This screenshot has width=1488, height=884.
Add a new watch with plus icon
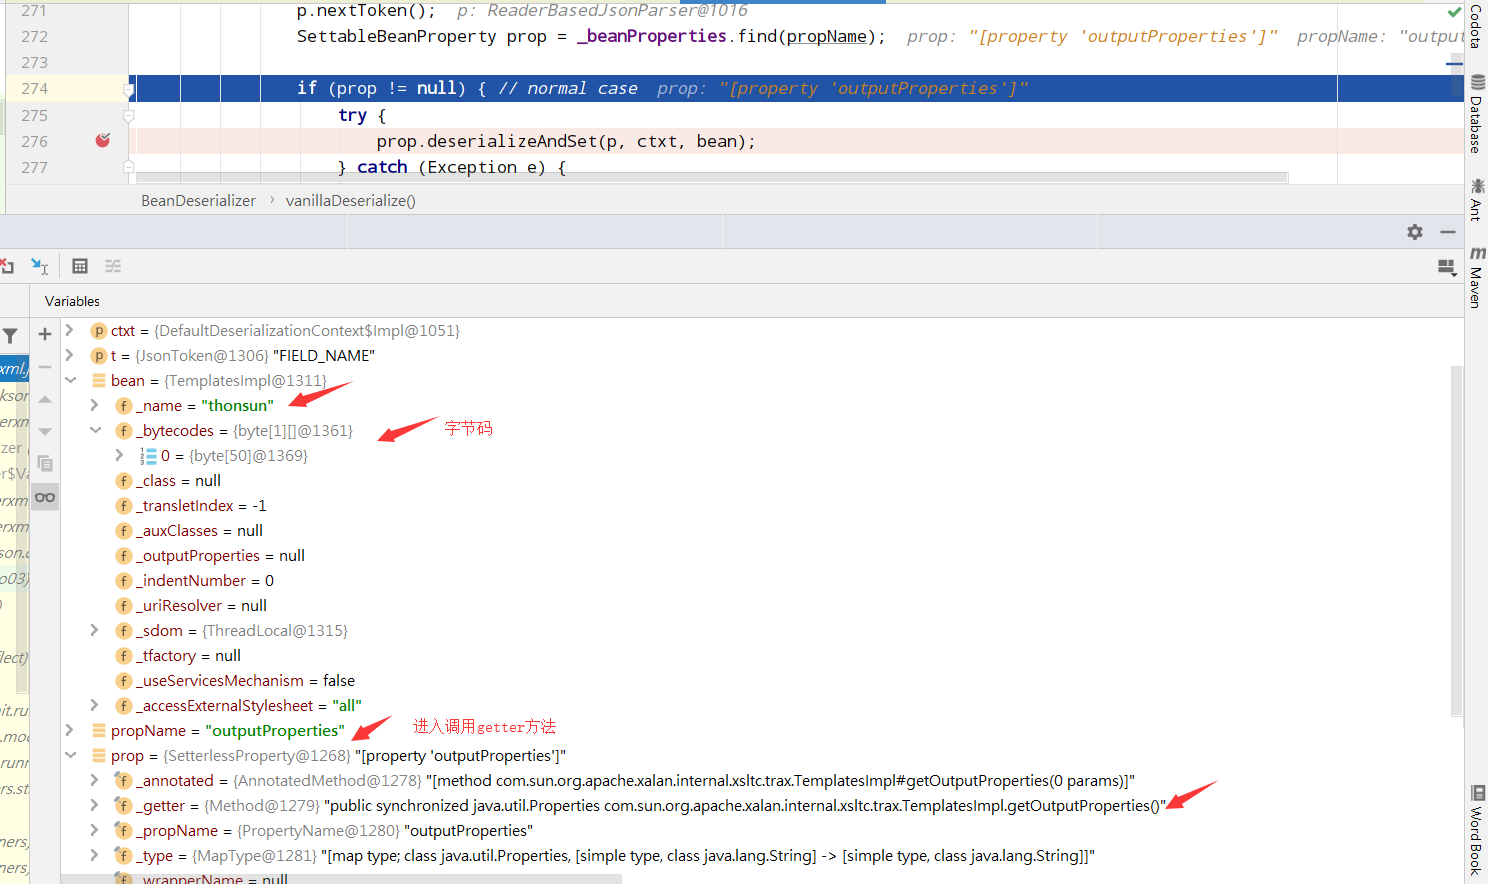45,334
